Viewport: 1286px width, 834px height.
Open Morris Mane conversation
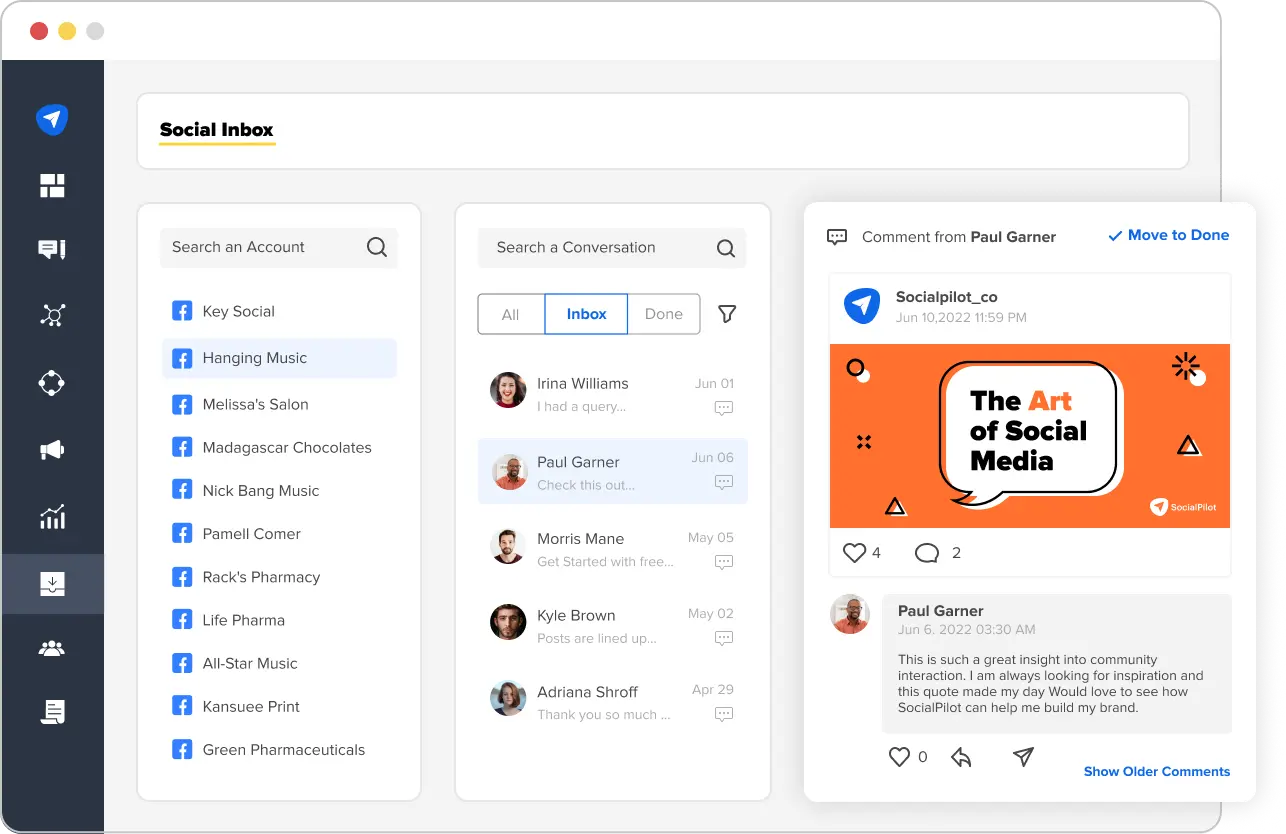click(612, 548)
